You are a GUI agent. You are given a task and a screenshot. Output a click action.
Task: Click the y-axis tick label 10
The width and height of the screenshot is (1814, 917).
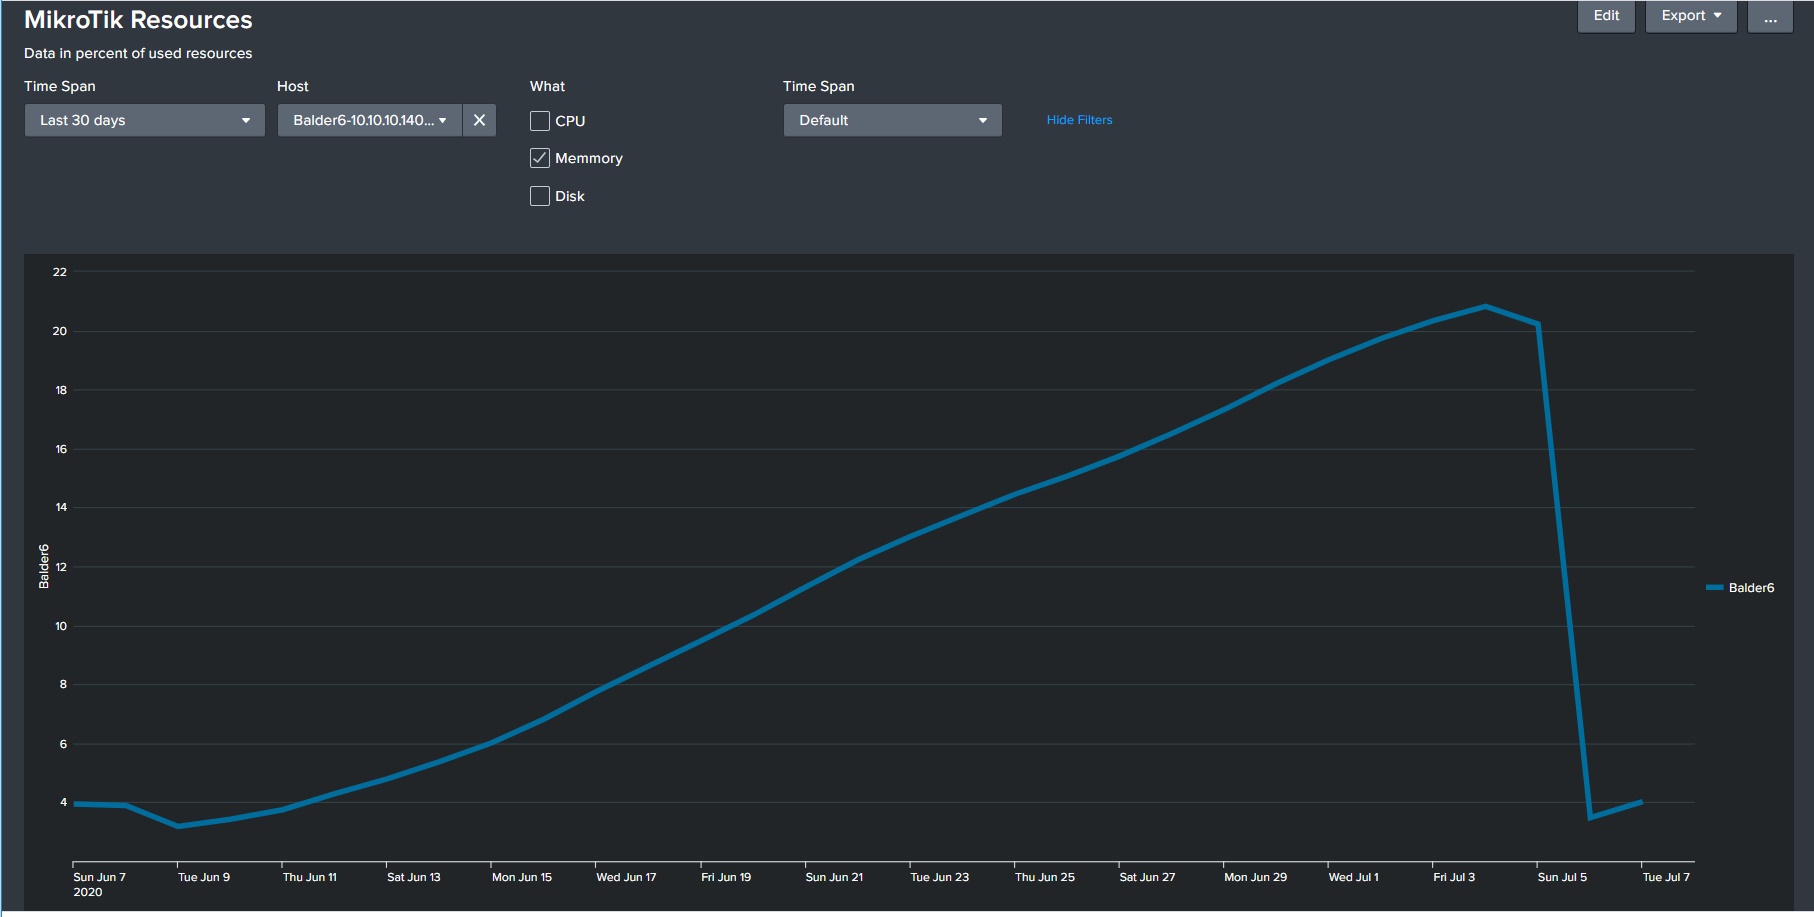click(61, 626)
